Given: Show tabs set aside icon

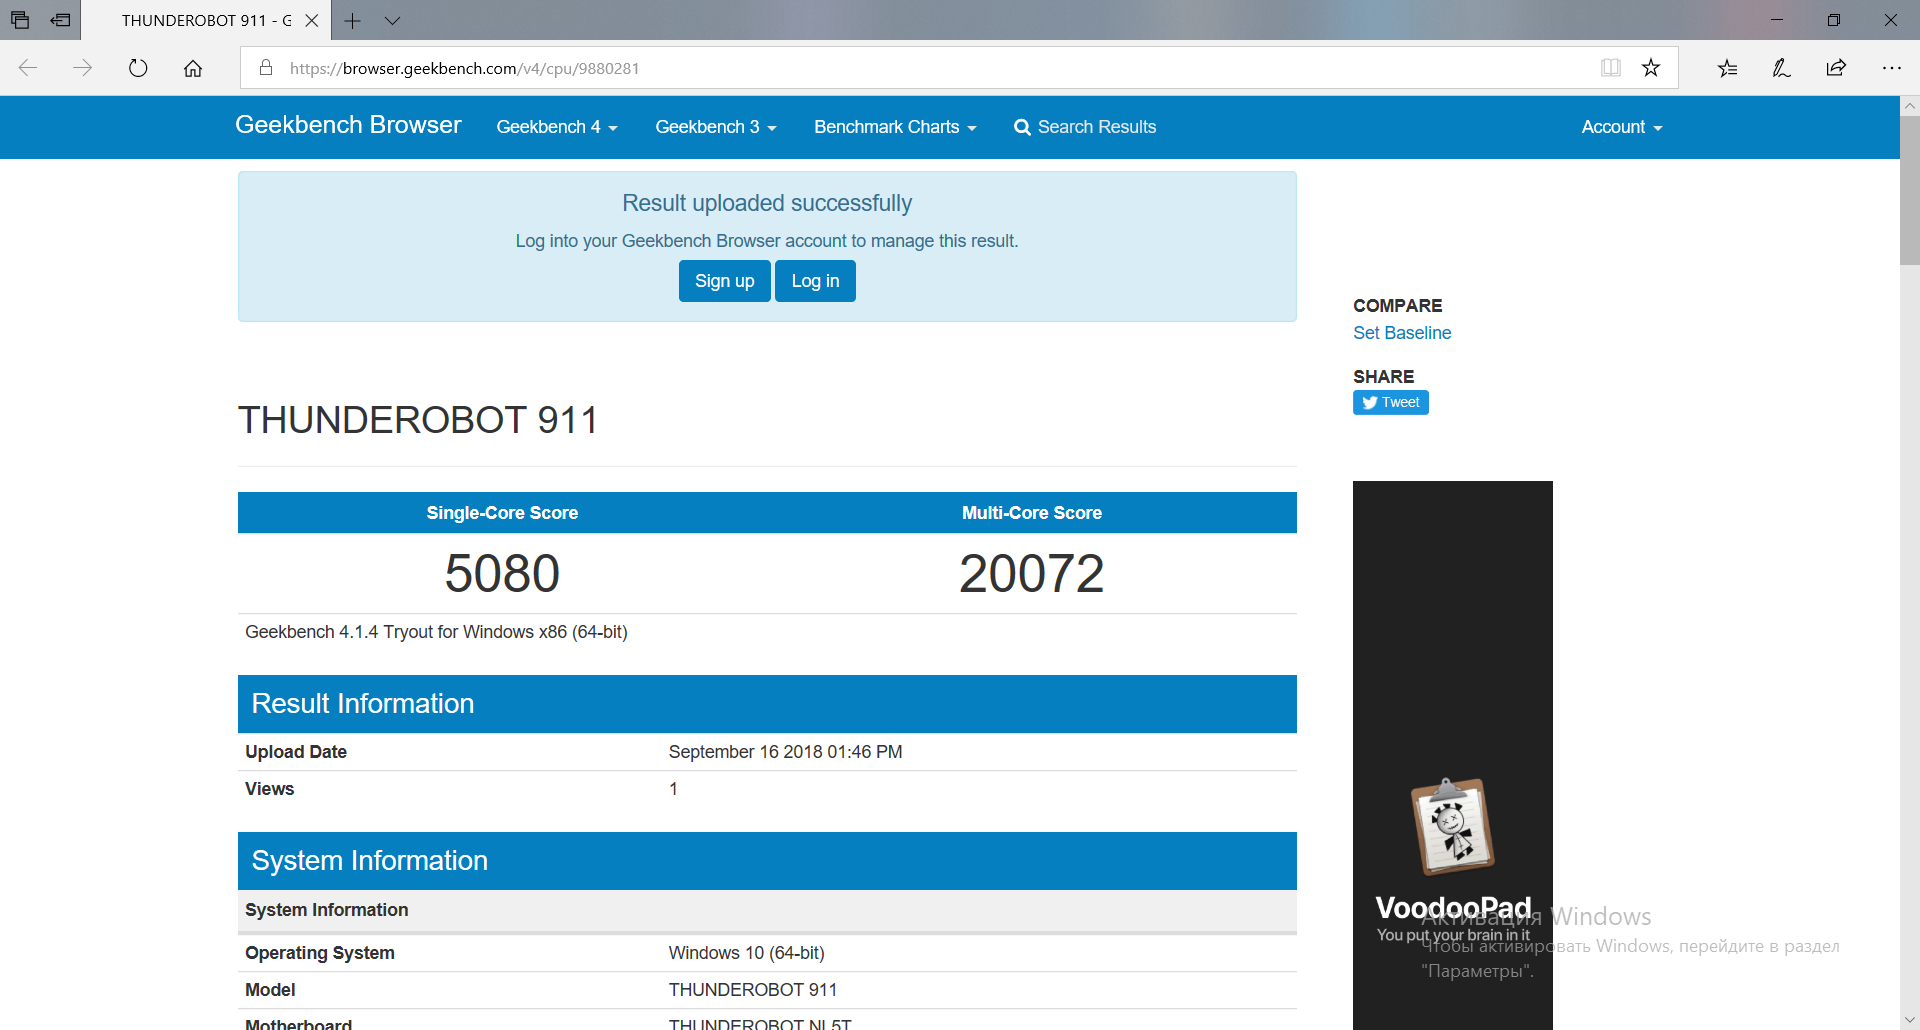Looking at the screenshot, I should pos(20,20).
